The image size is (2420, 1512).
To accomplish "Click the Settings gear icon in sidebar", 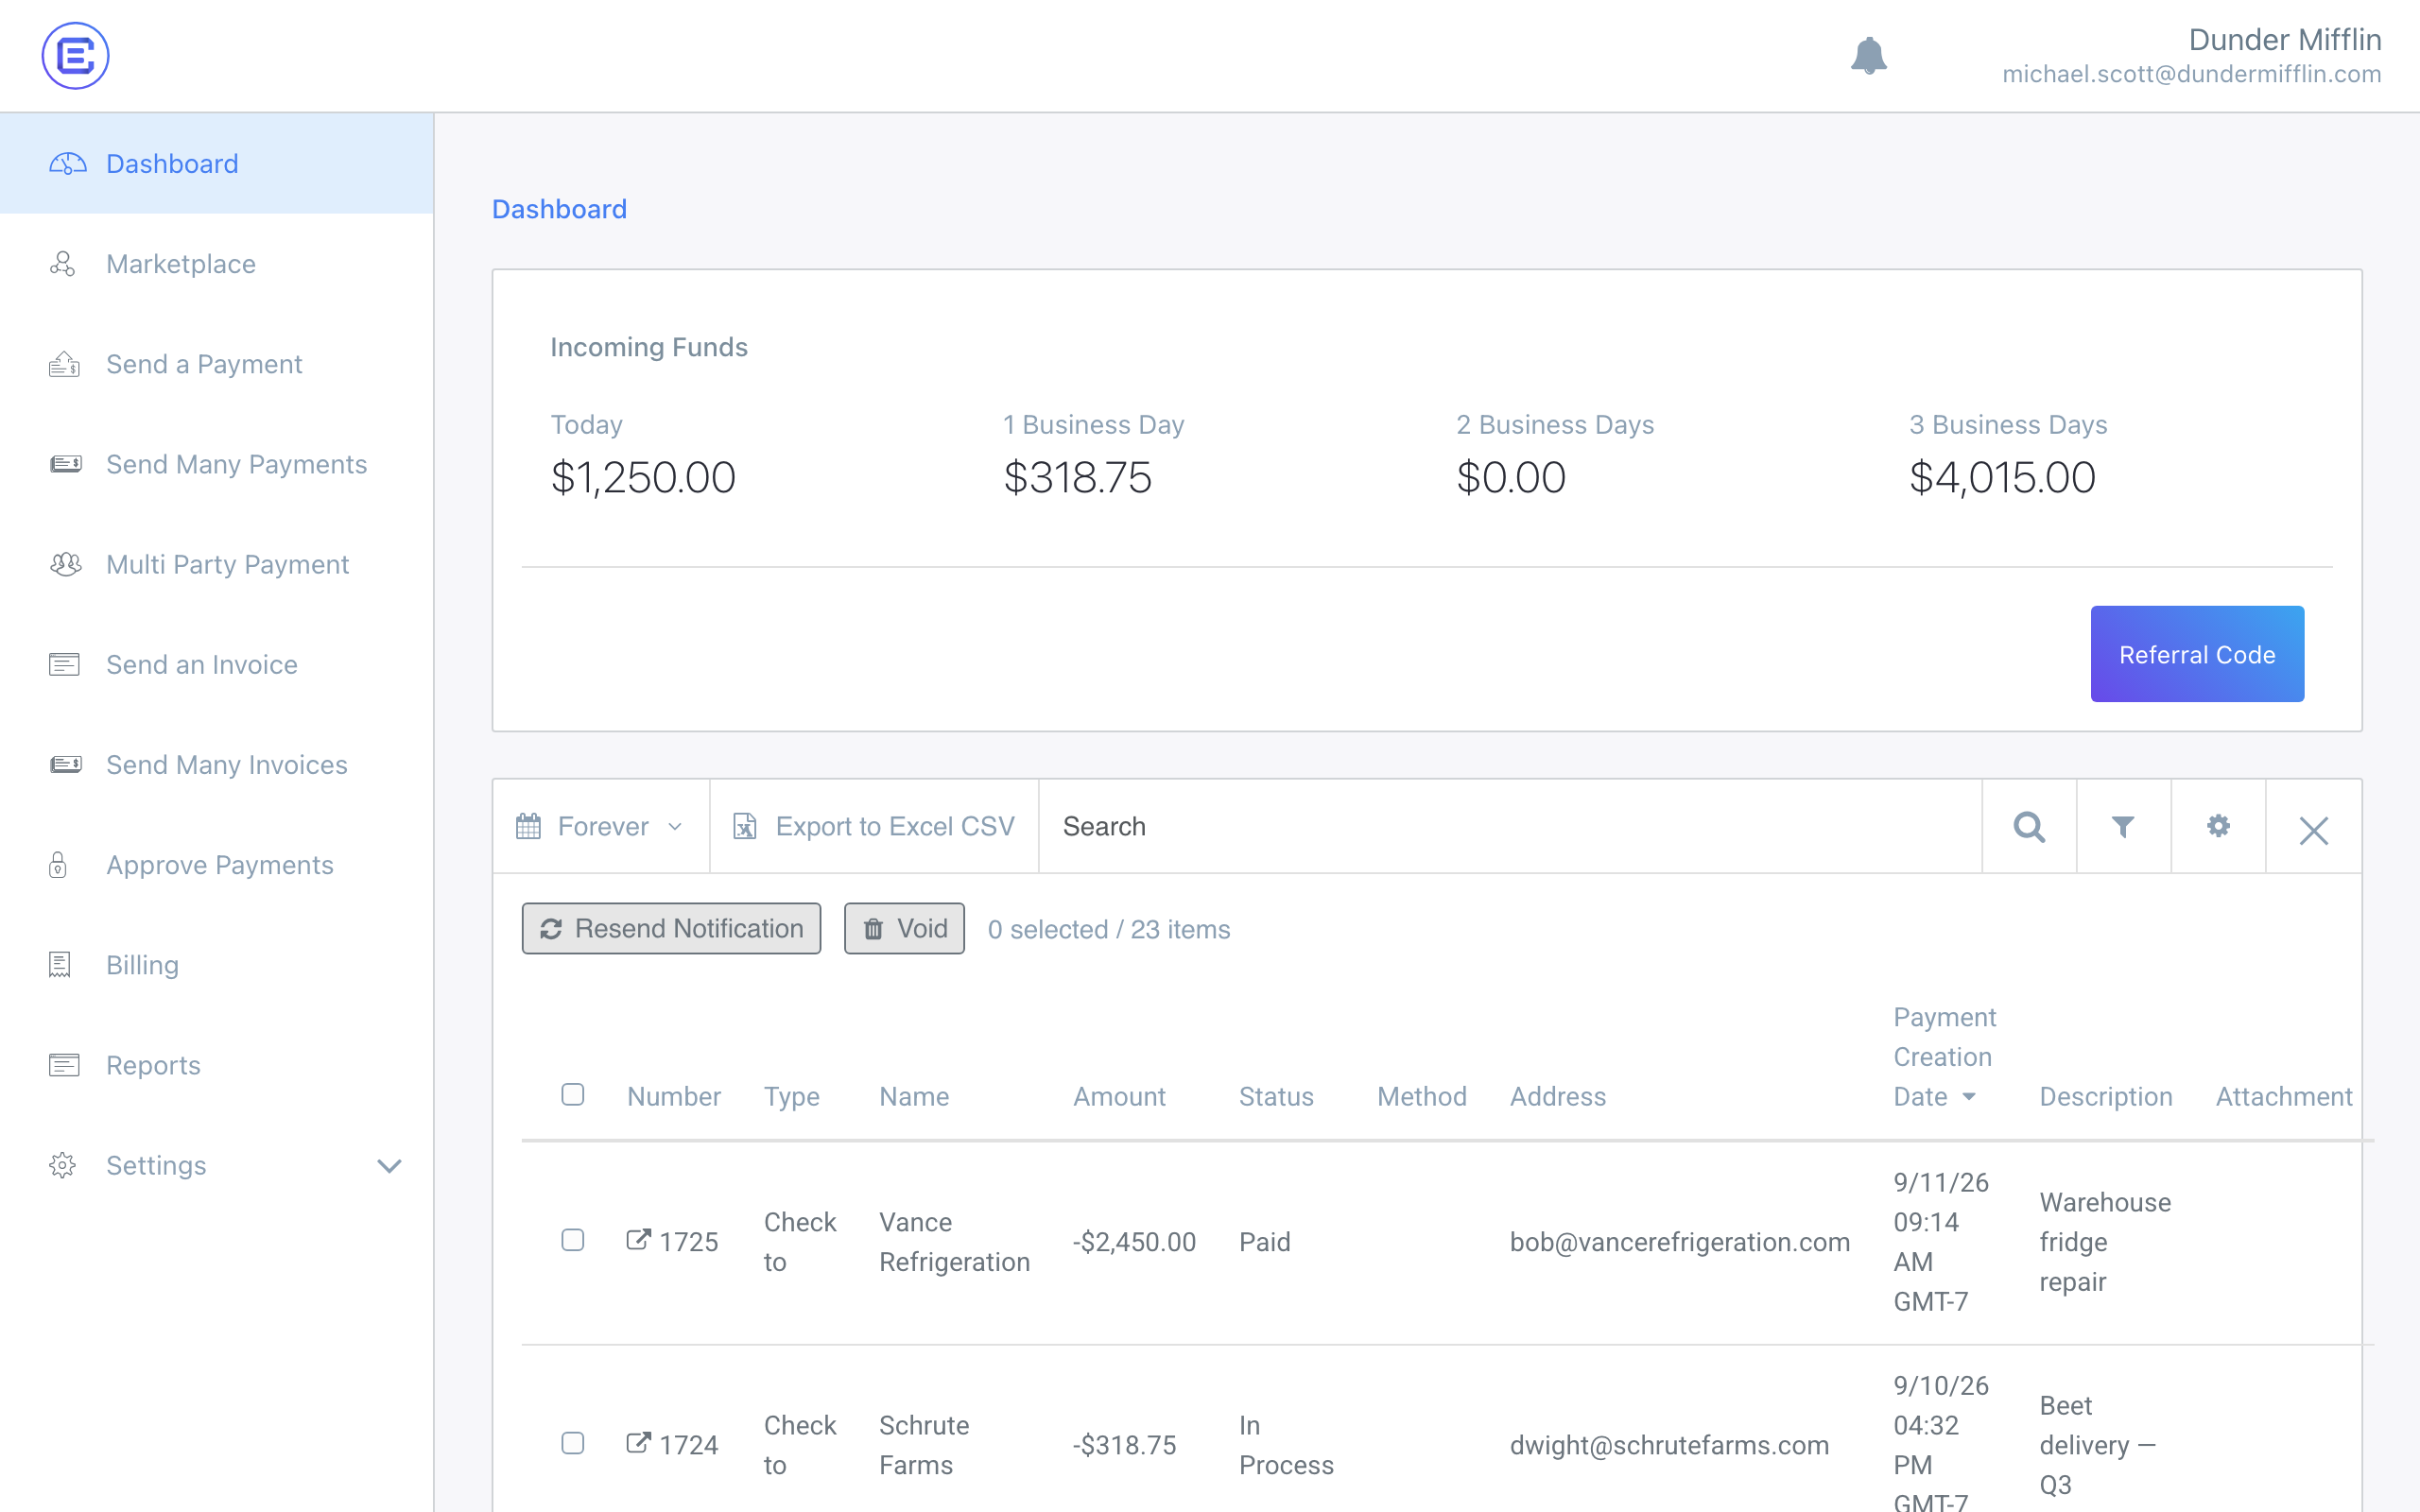I will [x=62, y=1165].
